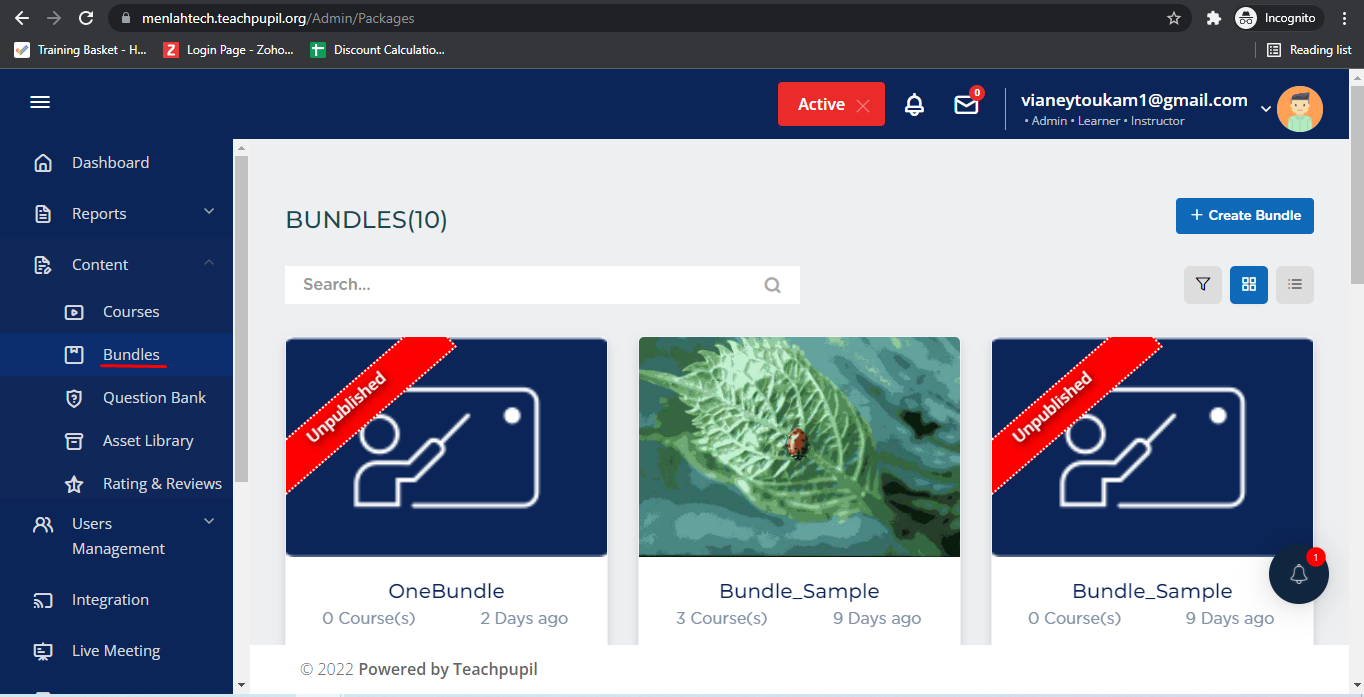Click the sidebar vertical scrollbar
The height and width of the screenshot is (697, 1364).
241,320
